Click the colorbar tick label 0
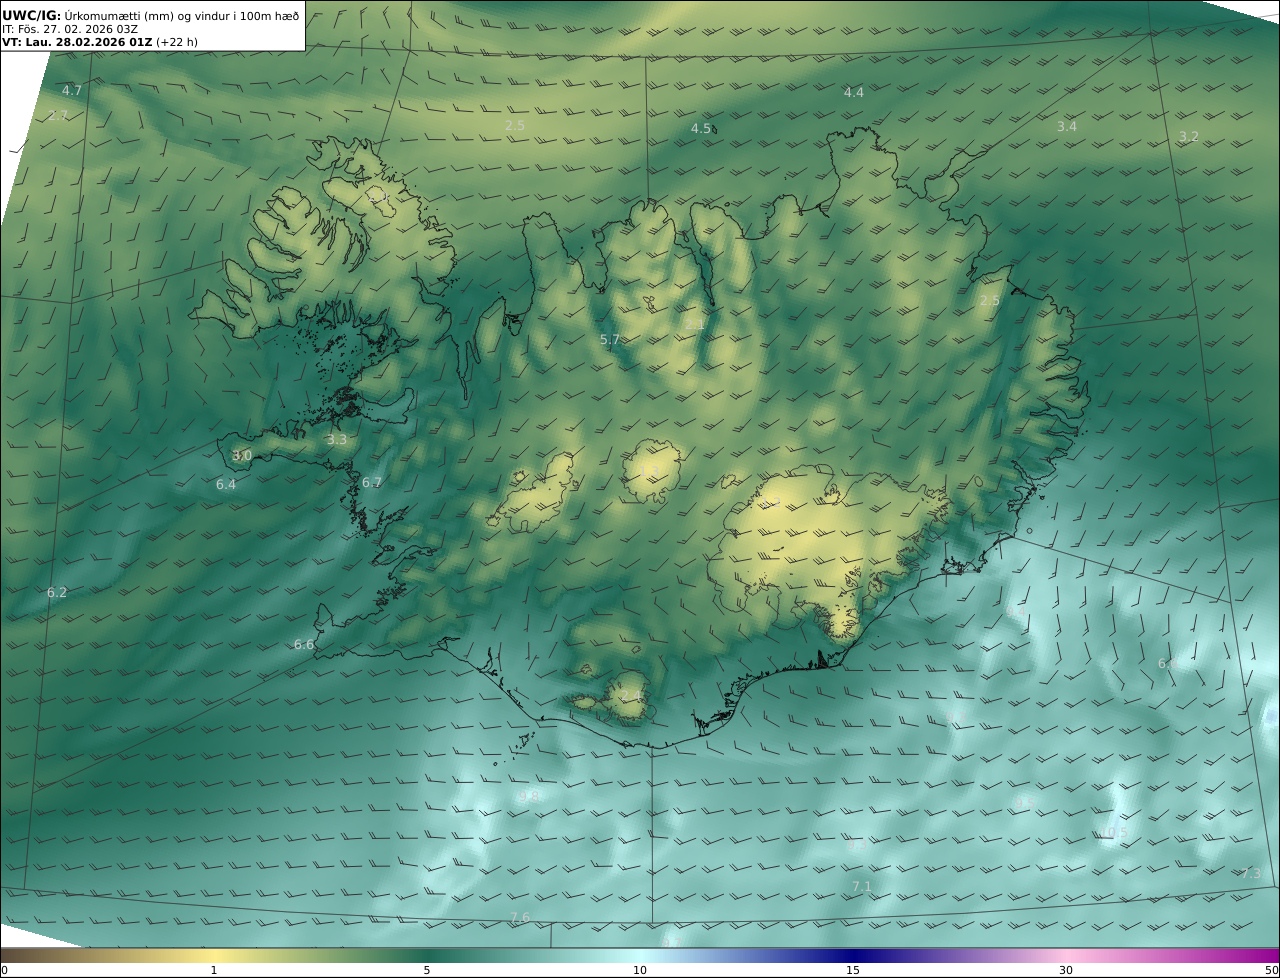Screen dimensions: 1280x978 coord(4,971)
